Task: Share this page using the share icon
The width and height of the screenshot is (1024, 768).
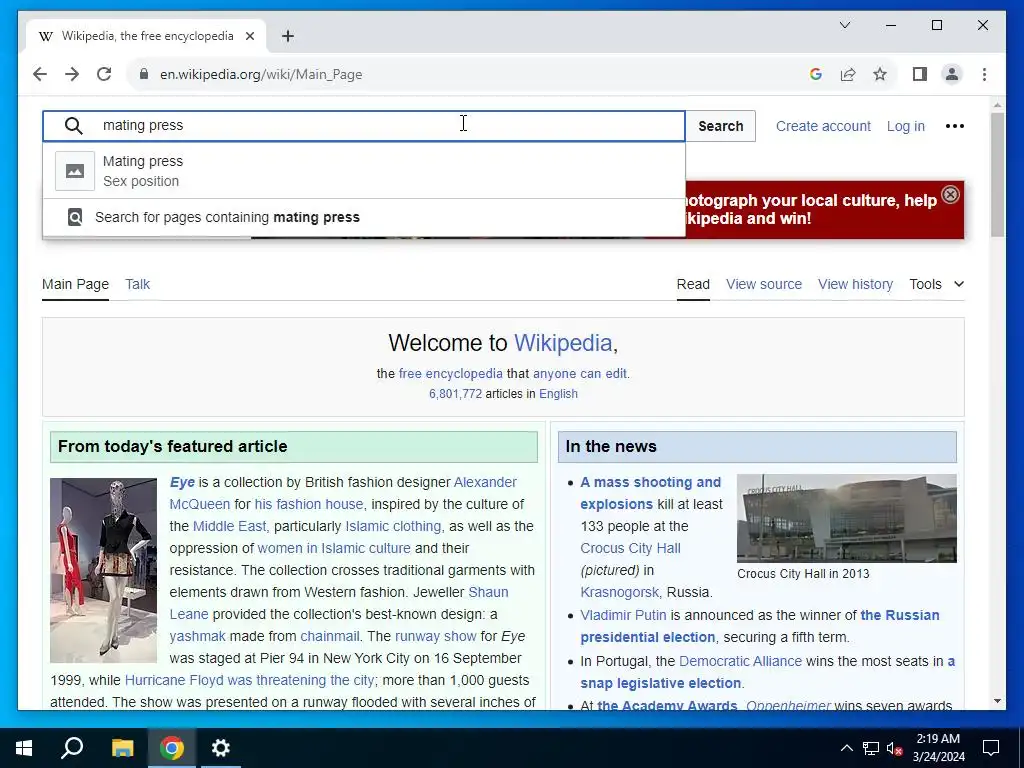Action: tap(848, 74)
